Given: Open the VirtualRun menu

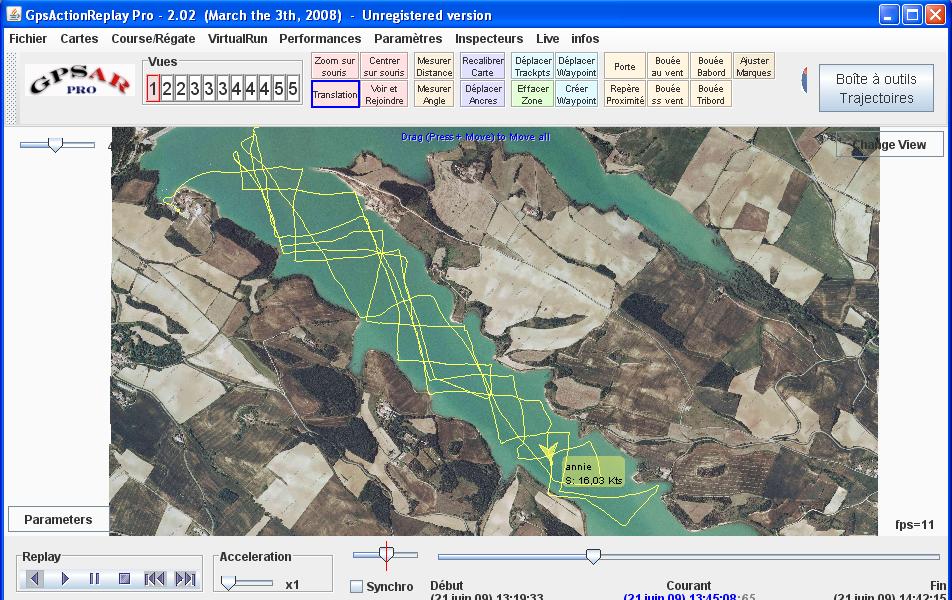Looking at the screenshot, I should coord(237,38).
